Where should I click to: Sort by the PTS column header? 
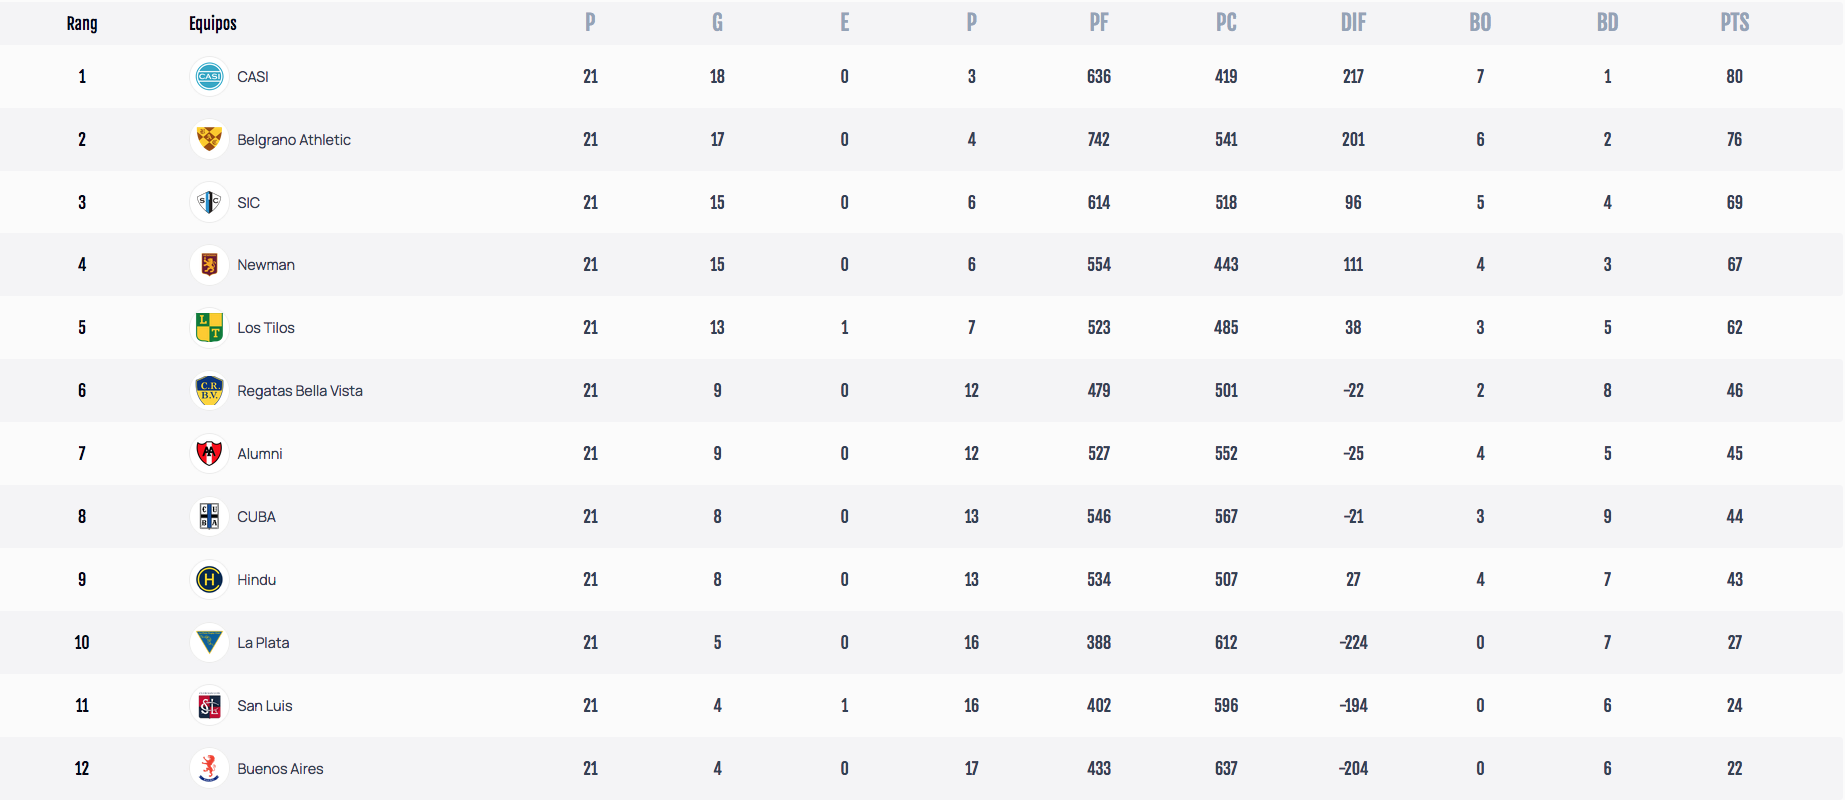1734,23
